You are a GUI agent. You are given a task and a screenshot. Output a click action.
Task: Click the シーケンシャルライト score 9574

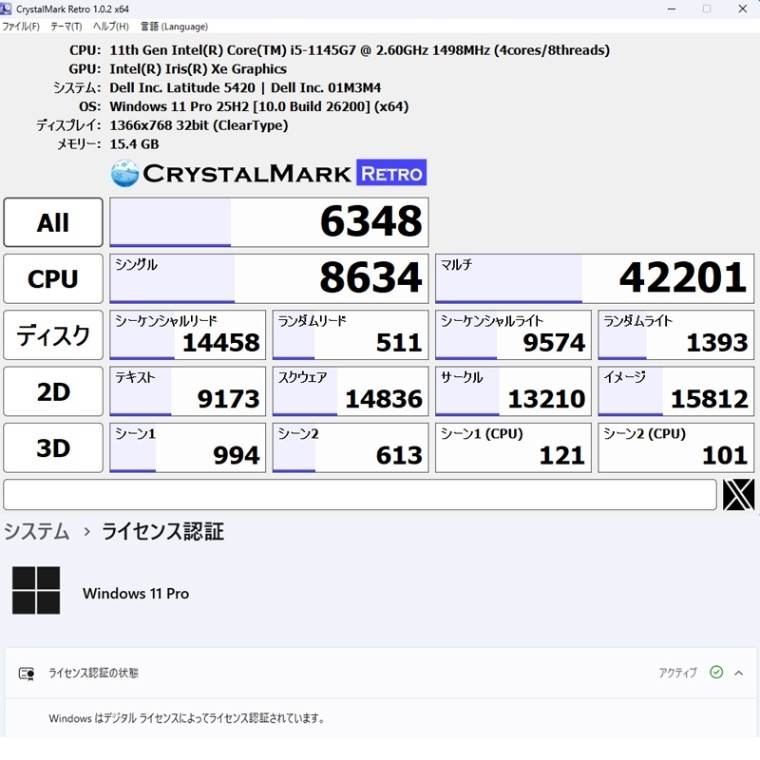point(513,335)
